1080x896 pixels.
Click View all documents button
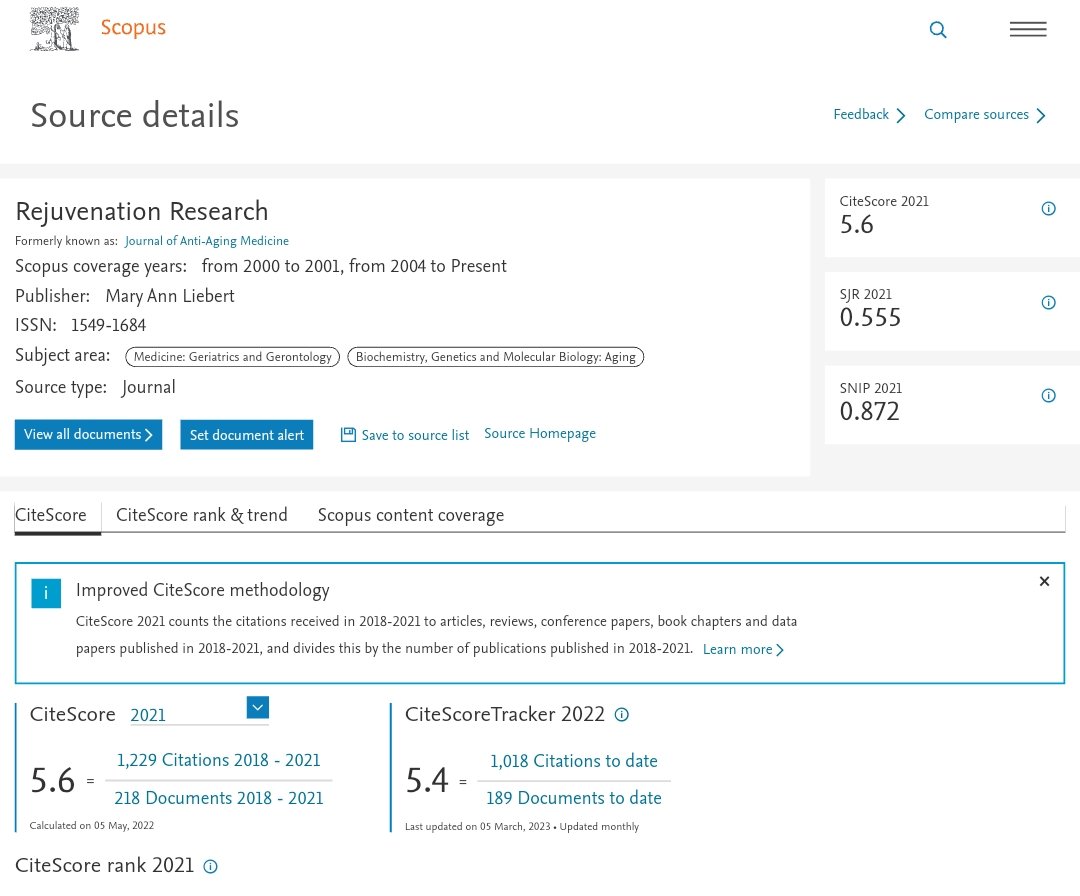tap(88, 435)
